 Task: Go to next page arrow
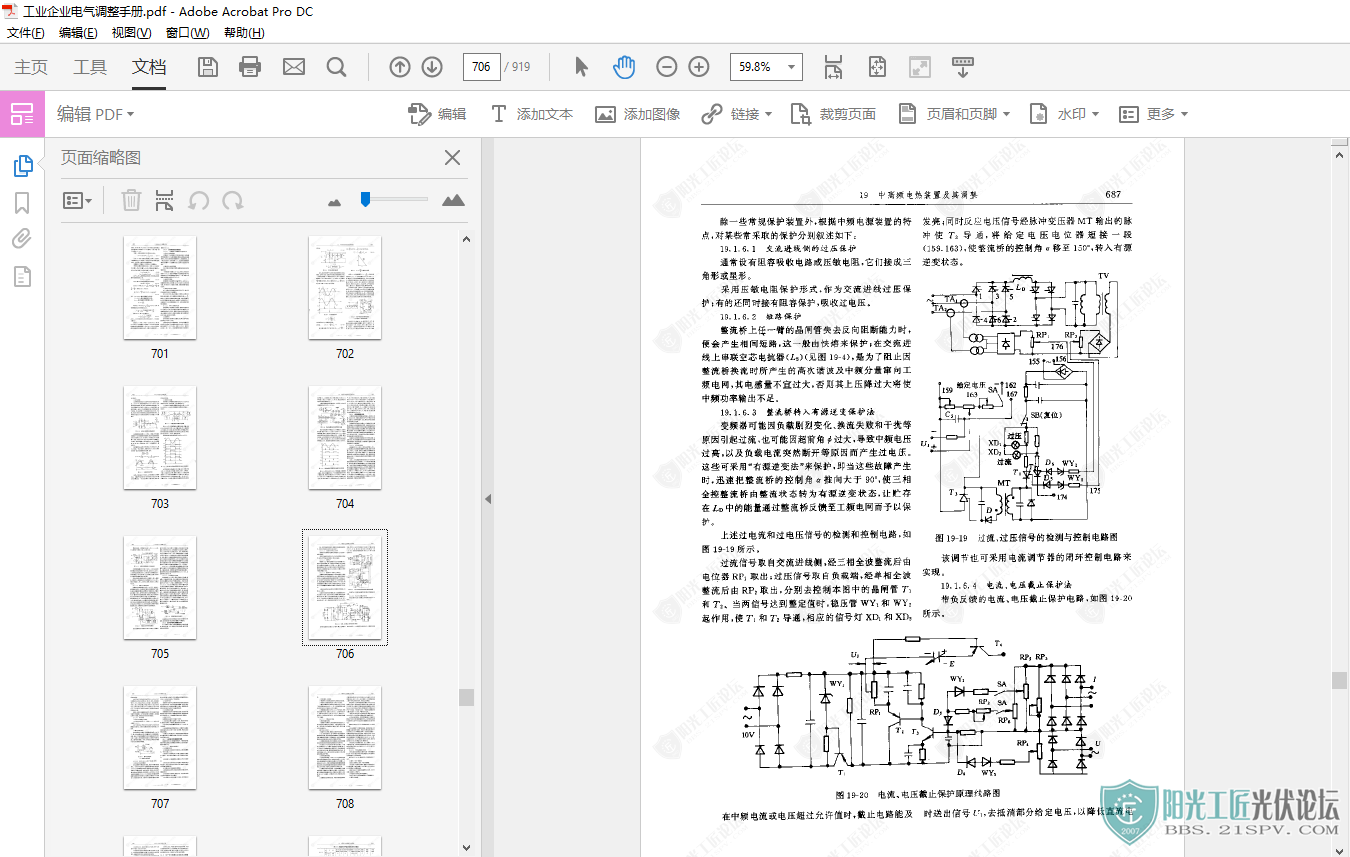coord(432,67)
